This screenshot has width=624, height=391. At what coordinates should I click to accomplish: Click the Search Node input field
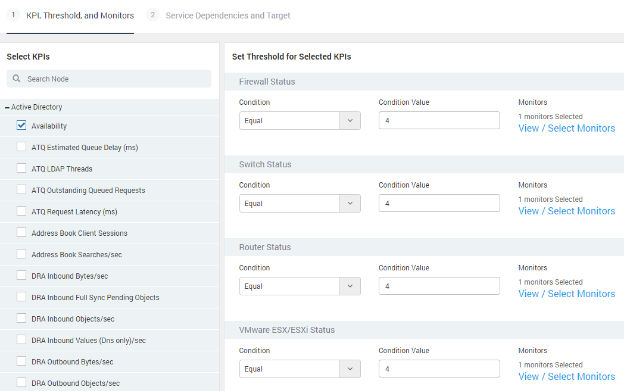pyautogui.click(x=109, y=79)
